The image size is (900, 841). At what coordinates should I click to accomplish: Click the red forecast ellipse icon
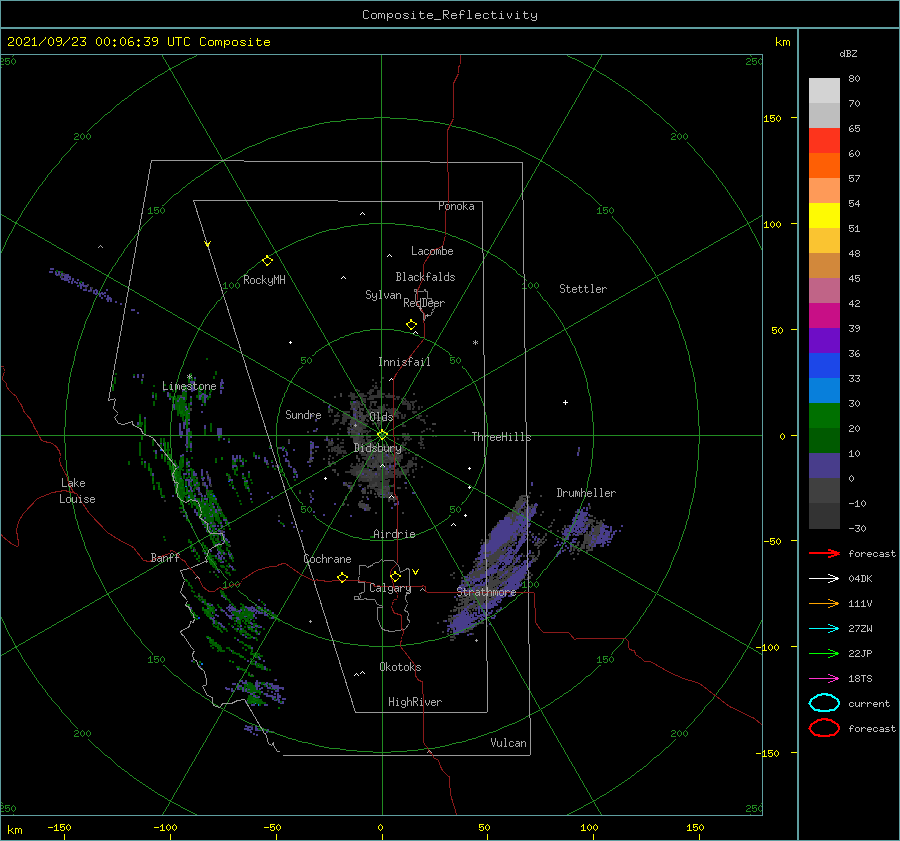click(824, 728)
